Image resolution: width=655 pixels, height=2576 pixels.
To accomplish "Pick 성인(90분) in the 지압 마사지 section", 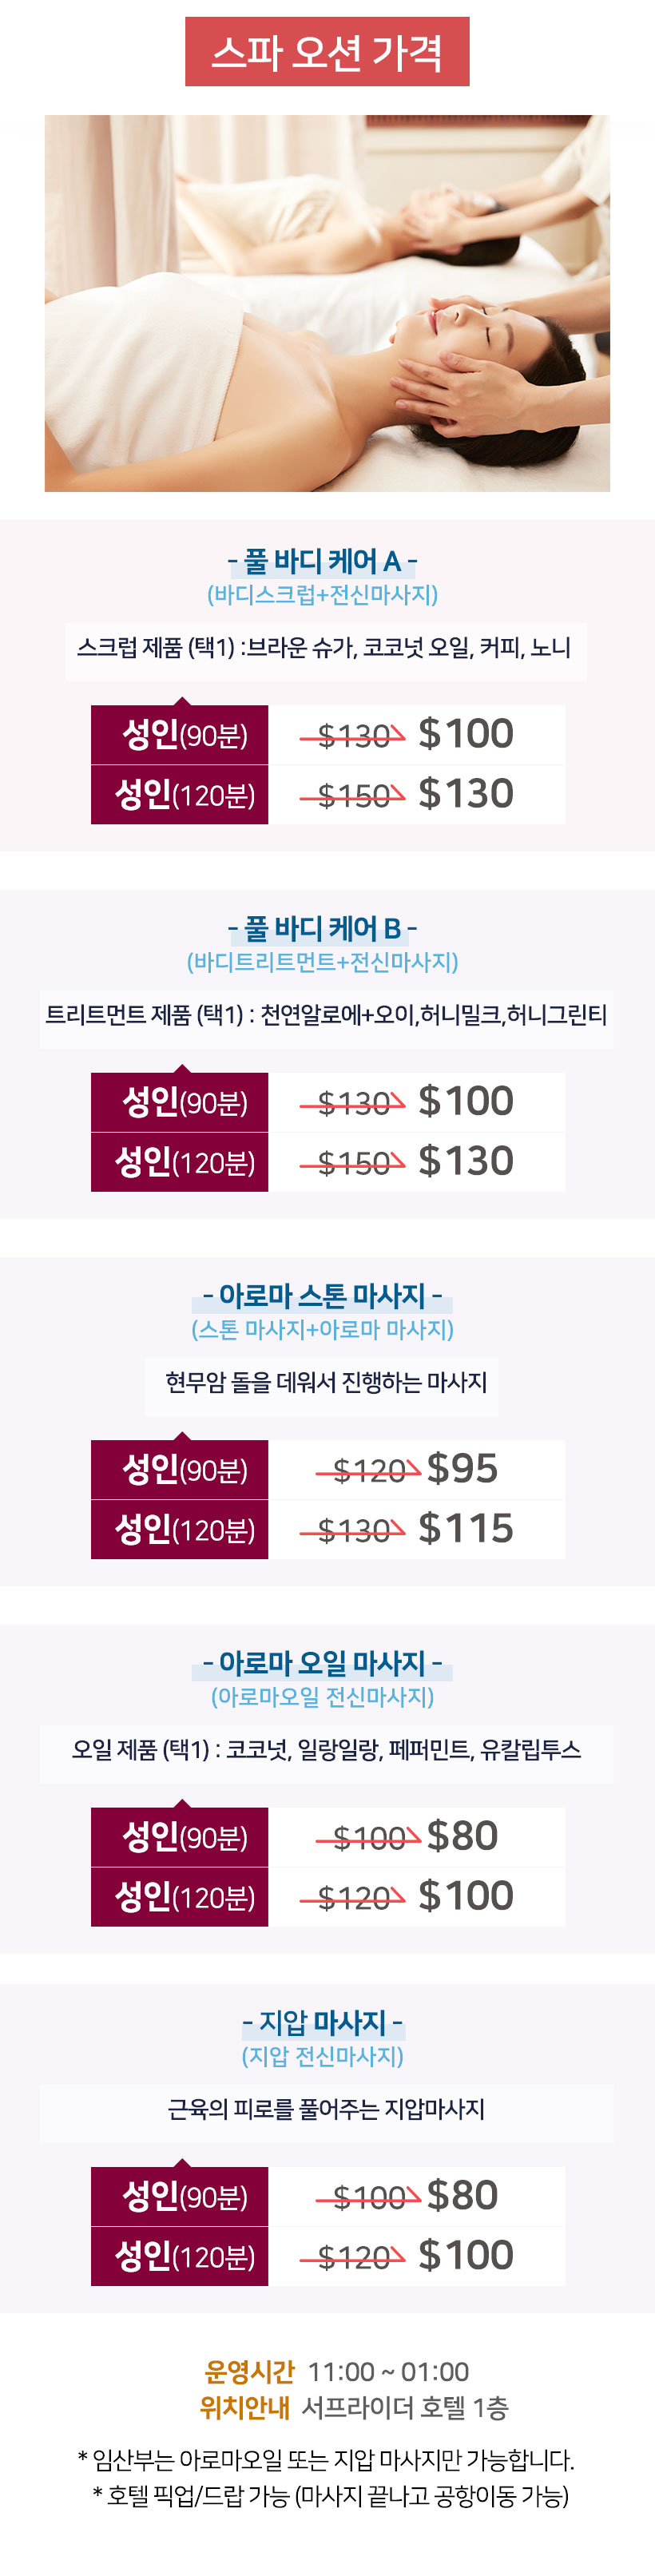I will tap(180, 2196).
